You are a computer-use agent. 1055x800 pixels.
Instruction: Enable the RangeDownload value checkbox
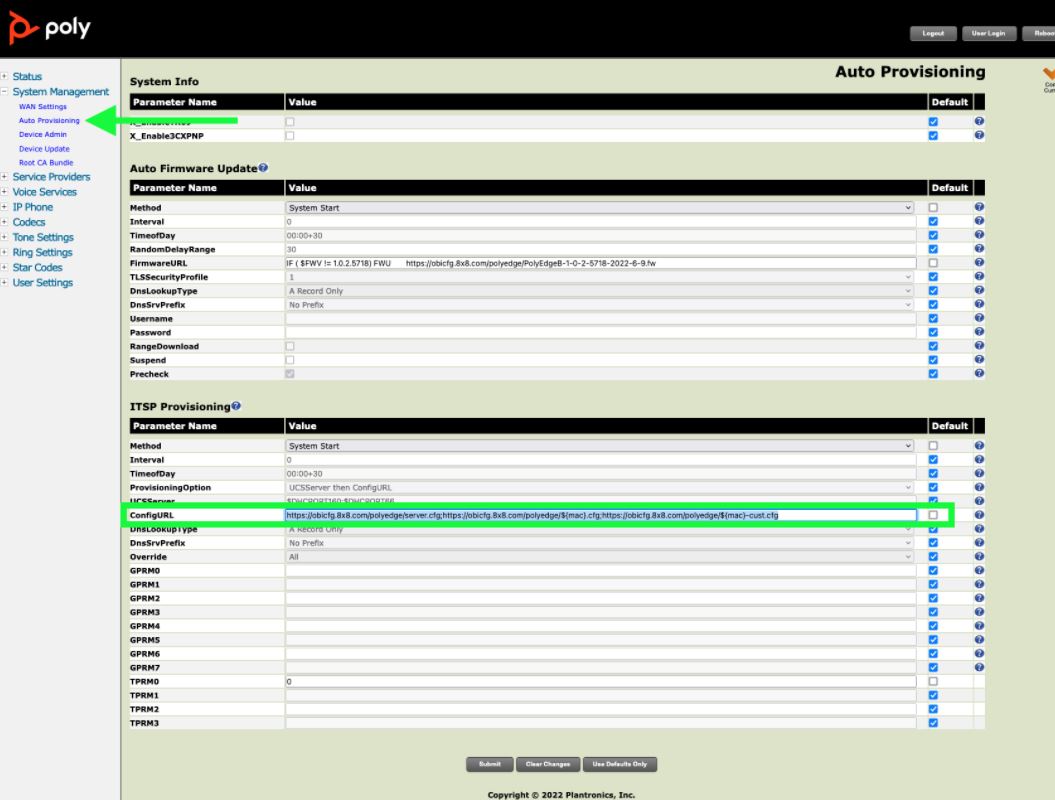[290, 346]
